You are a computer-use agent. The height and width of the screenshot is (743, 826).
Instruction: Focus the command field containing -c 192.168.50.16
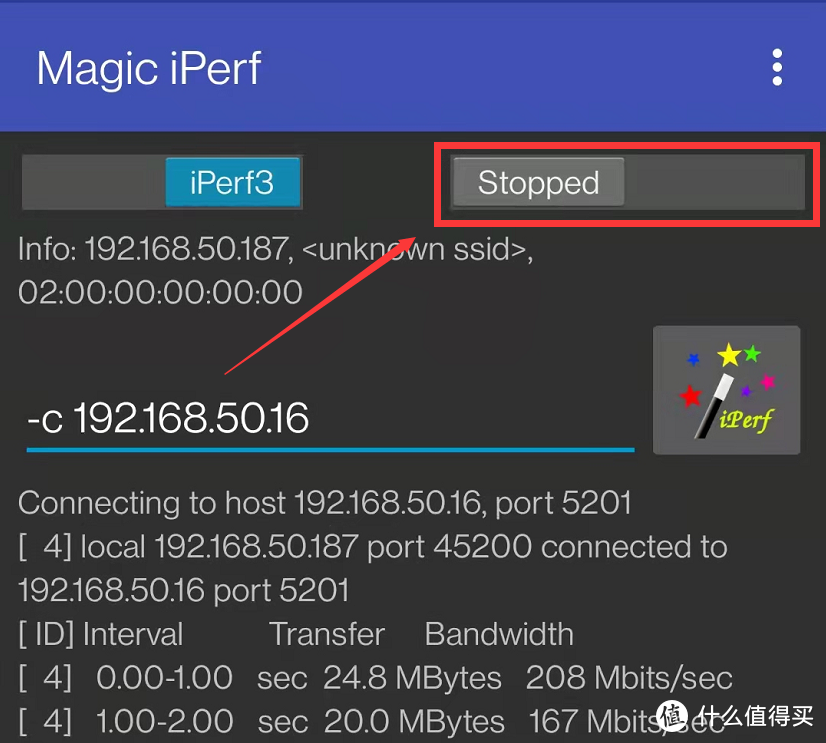coord(330,419)
